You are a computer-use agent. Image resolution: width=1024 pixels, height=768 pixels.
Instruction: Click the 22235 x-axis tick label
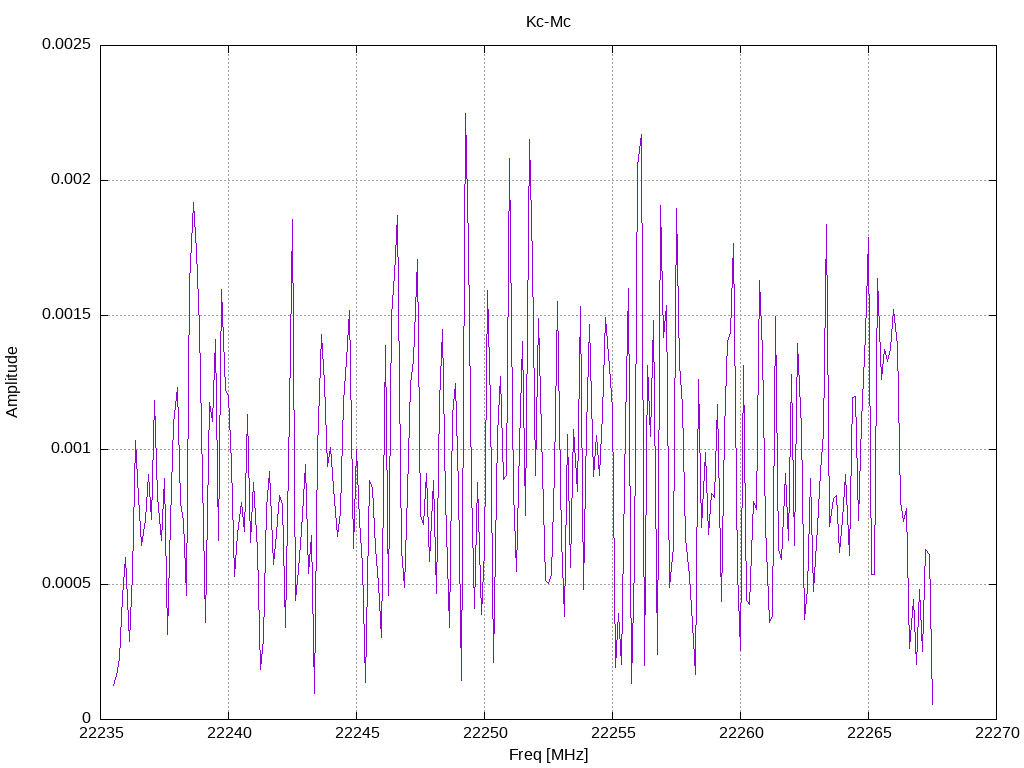tap(101, 733)
